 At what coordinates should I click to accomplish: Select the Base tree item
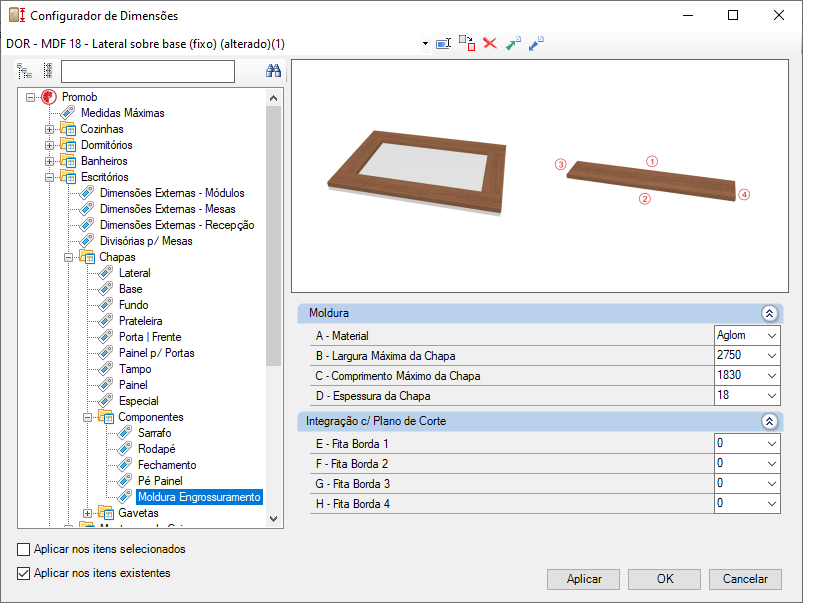click(130, 289)
